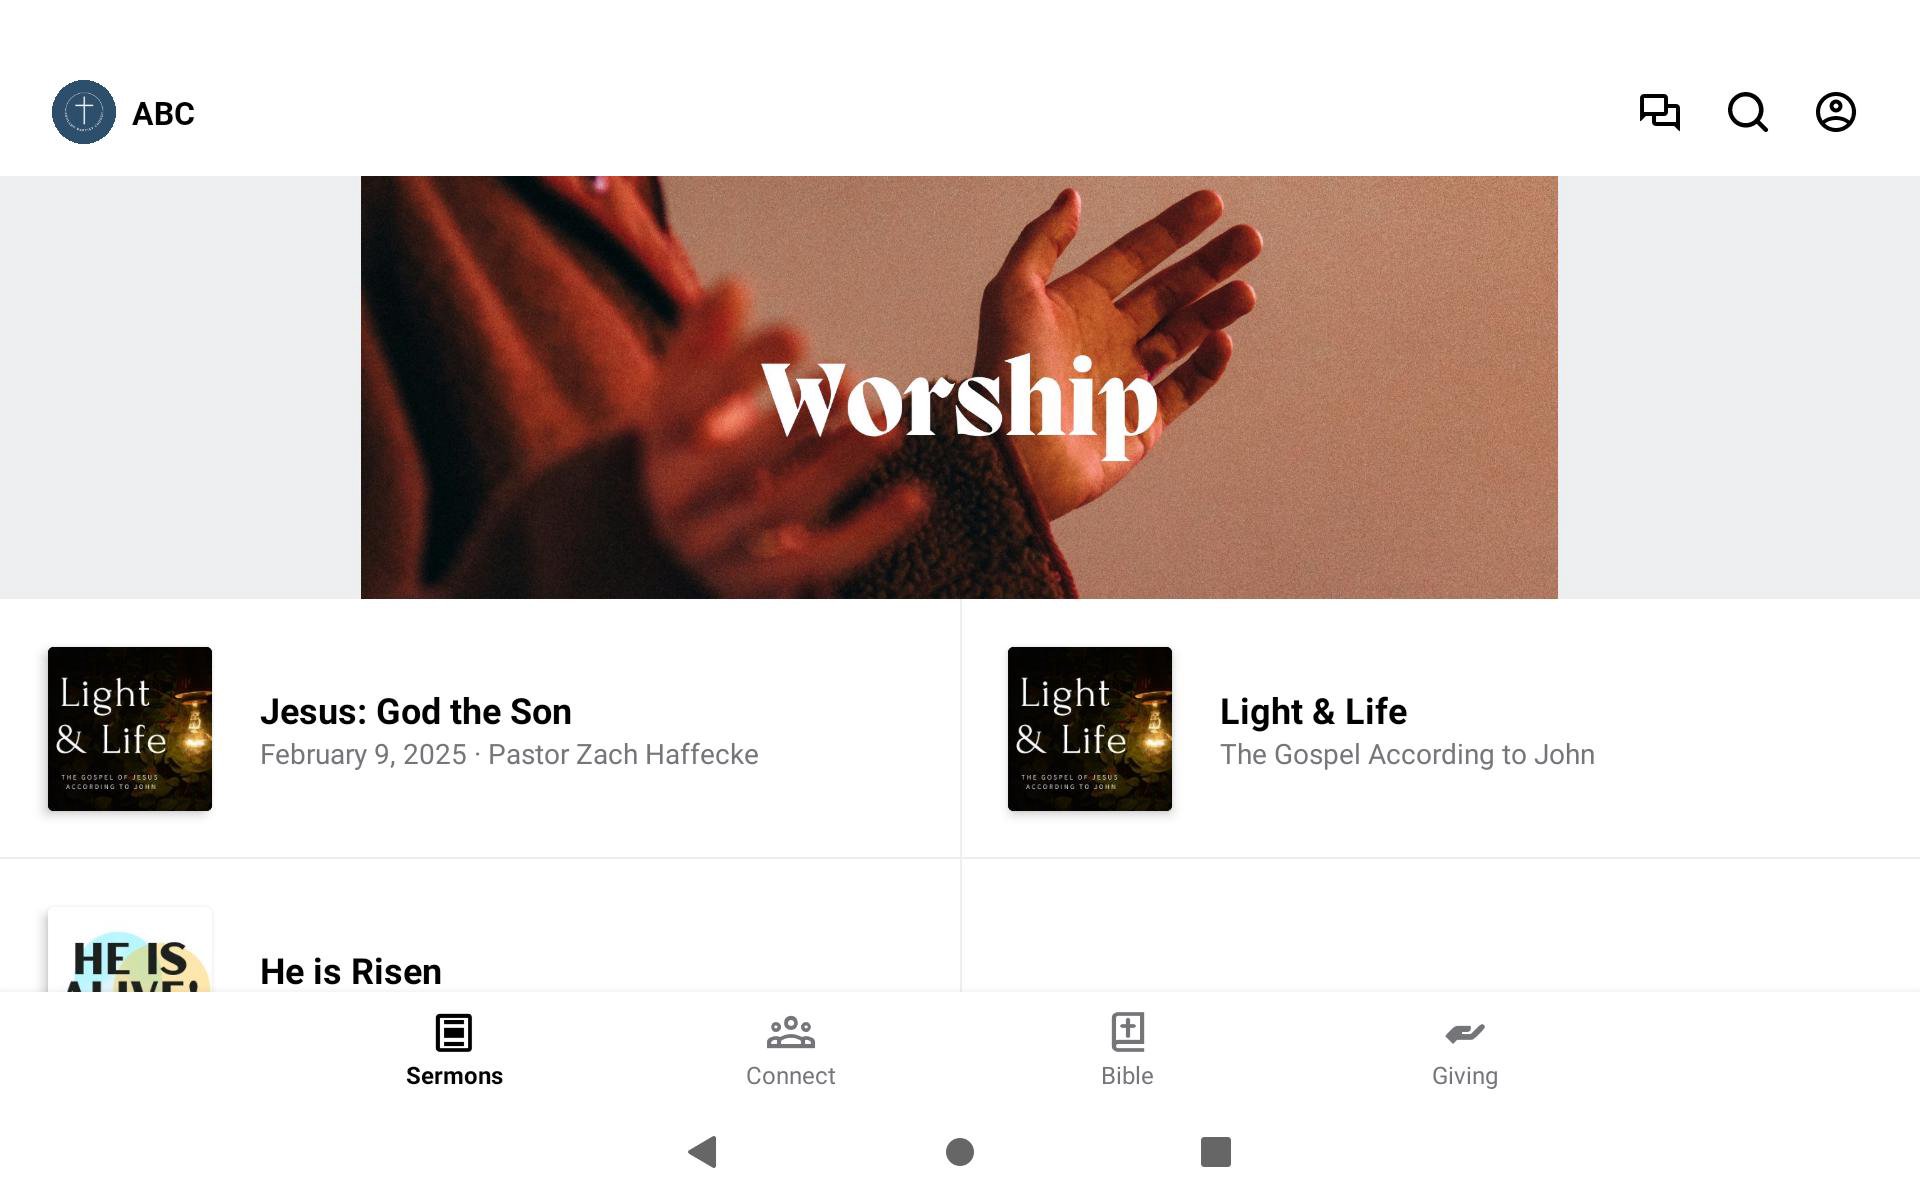Switch to the Bible tab label
This screenshot has height=1200, width=1920.
pos(1127,1076)
